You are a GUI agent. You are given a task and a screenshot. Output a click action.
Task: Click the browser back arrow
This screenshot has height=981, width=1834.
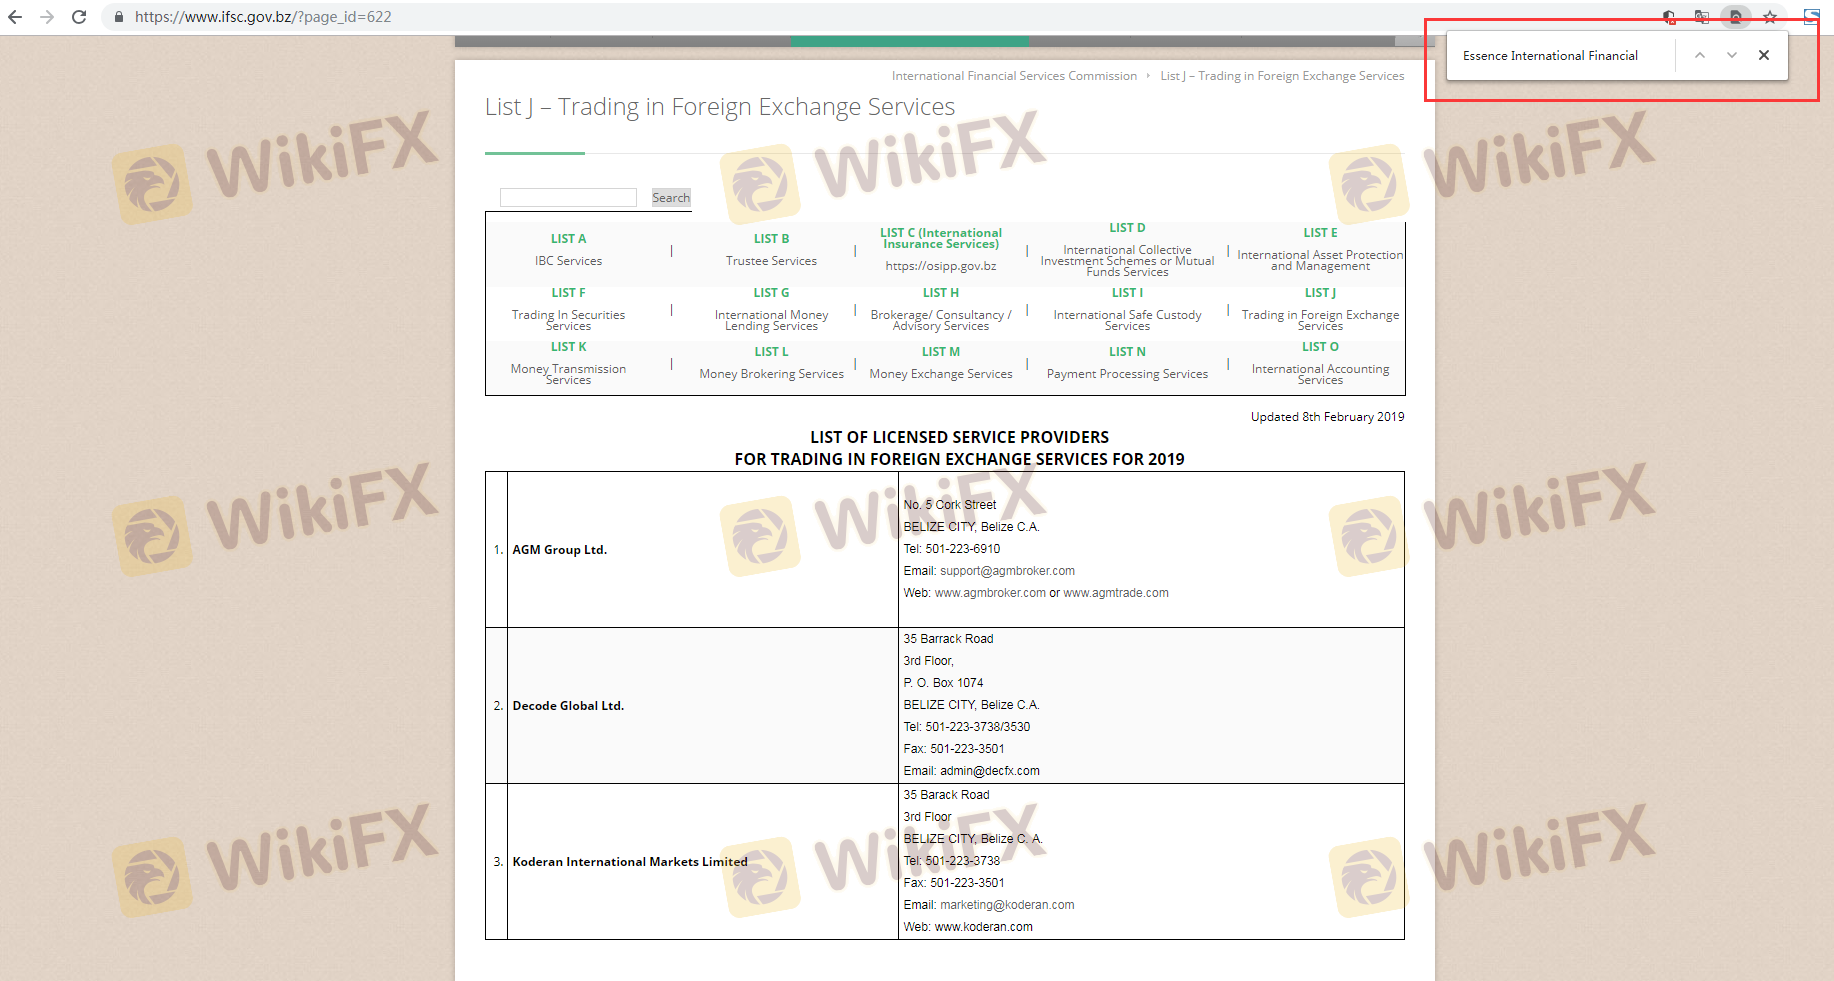point(15,17)
